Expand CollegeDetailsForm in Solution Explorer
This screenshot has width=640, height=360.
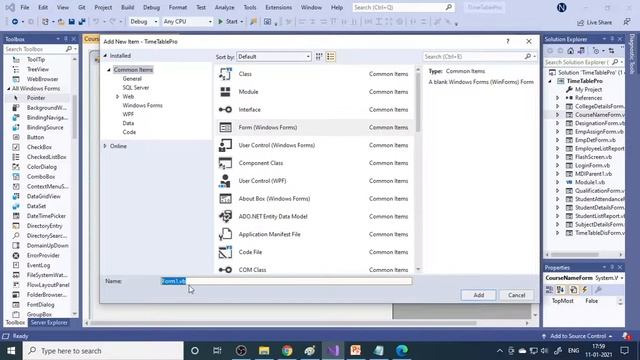(558, 107)
